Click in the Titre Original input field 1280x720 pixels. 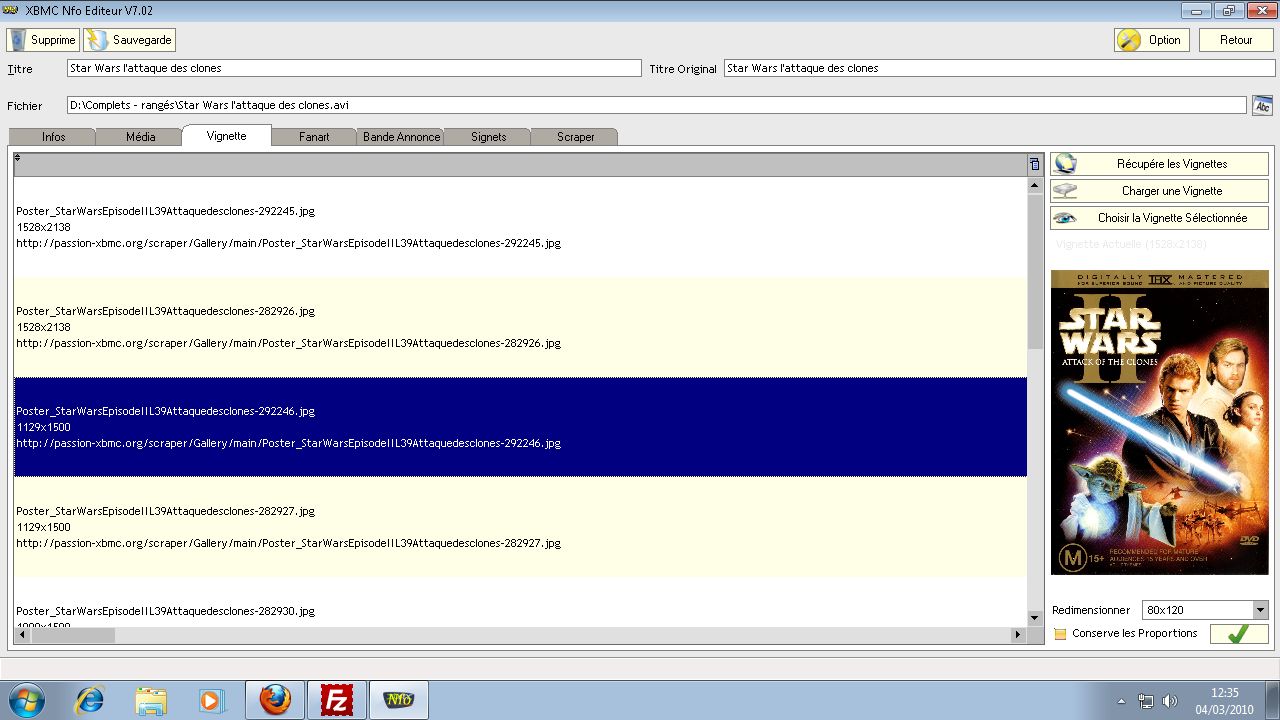[x=999, y=68]
